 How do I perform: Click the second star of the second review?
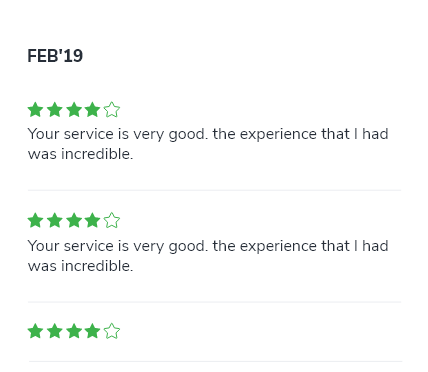click(55, 220)
